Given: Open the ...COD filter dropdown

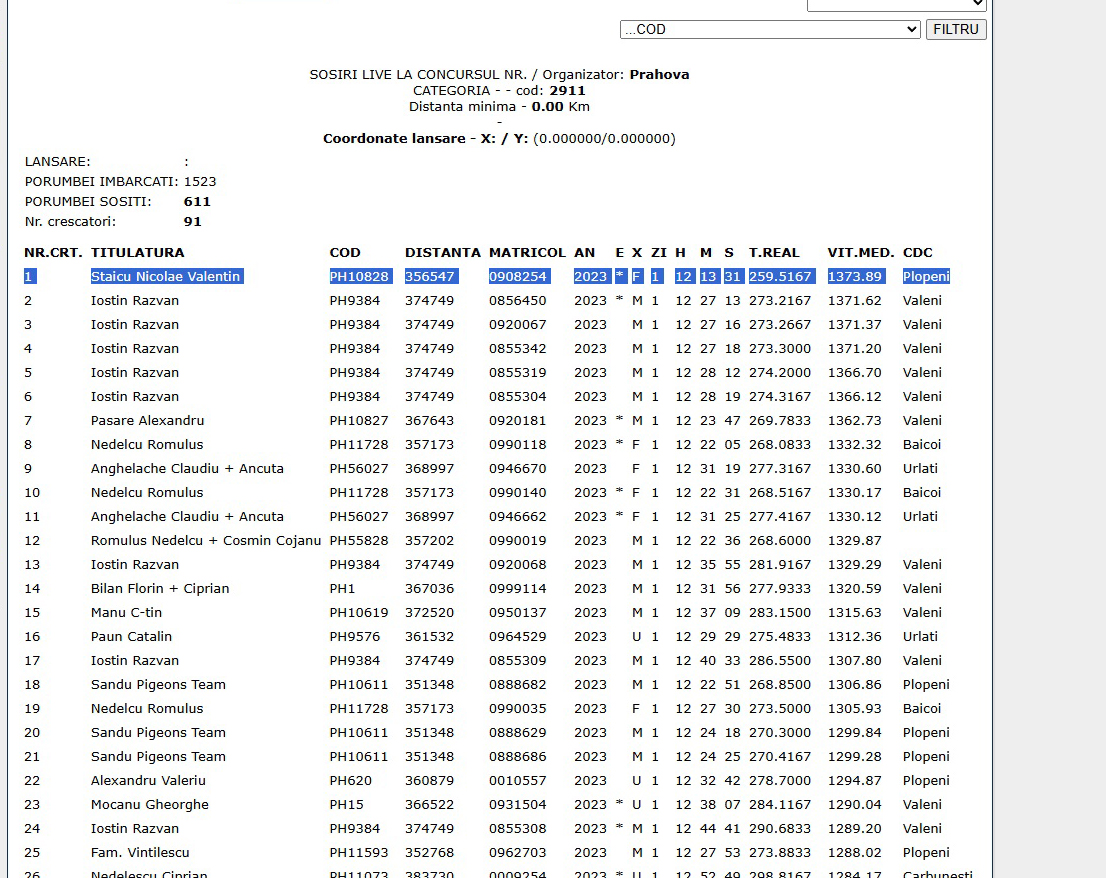Looking at the screenshot, I should tap(769, 29).
